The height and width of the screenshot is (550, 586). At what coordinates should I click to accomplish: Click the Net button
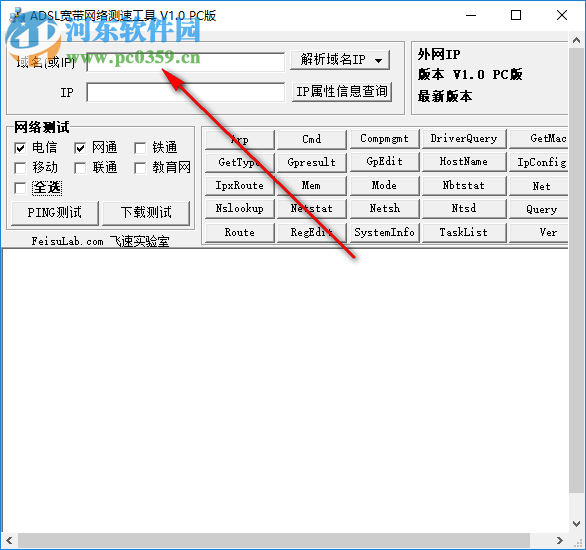pos(539,186)
